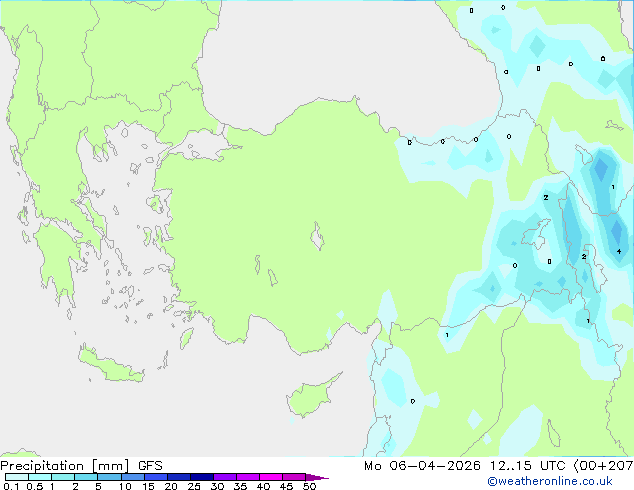Screen dimensions: 634x490
Task: Select the 10–15 mm legend color box
Action: click(132, 477)
